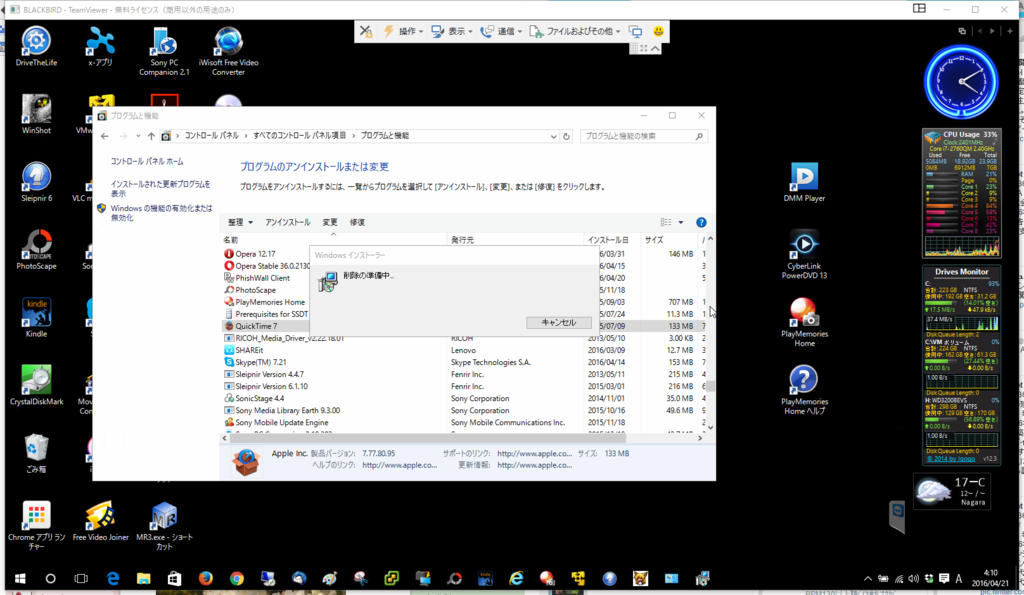Toggle TeamViewer full screen icon
The height and width of the screenshot is (595, 1024).
(x=644, y=48)
